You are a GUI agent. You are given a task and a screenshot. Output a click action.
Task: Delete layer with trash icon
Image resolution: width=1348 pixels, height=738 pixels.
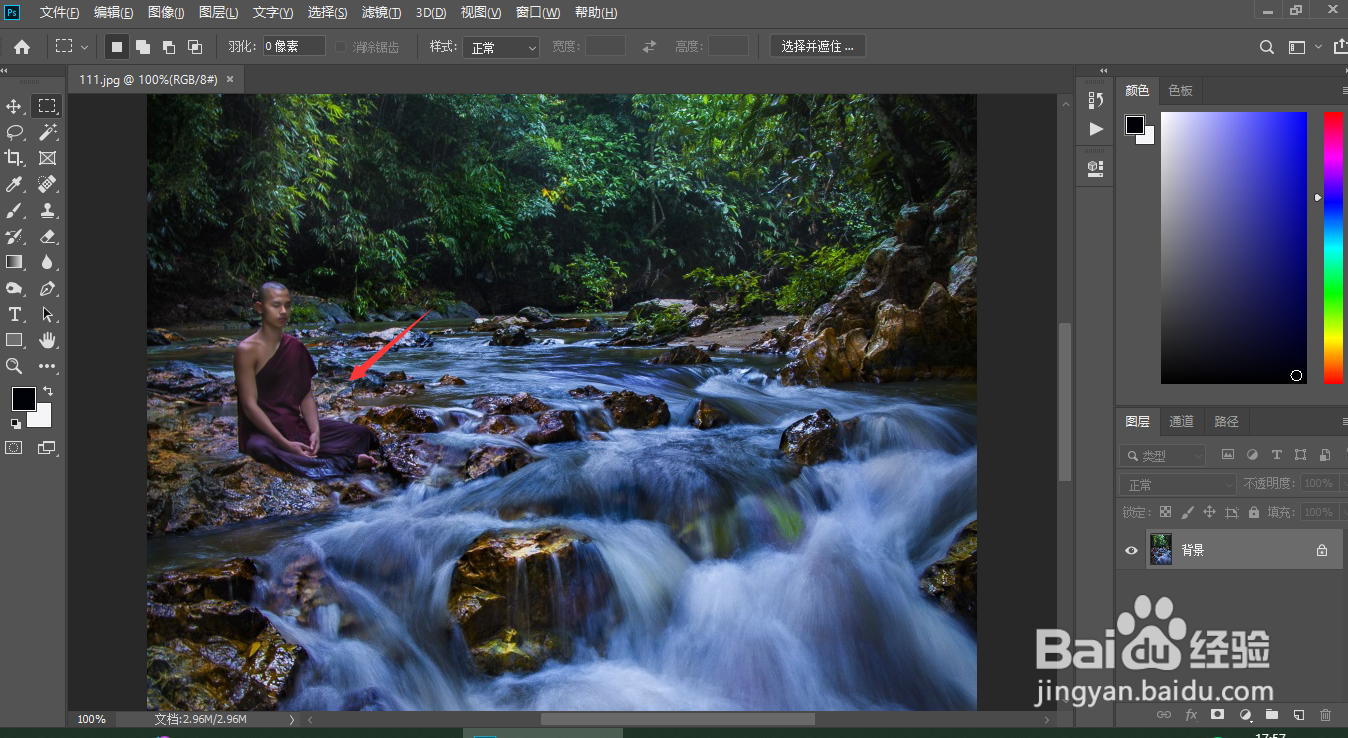[1325, 715]
